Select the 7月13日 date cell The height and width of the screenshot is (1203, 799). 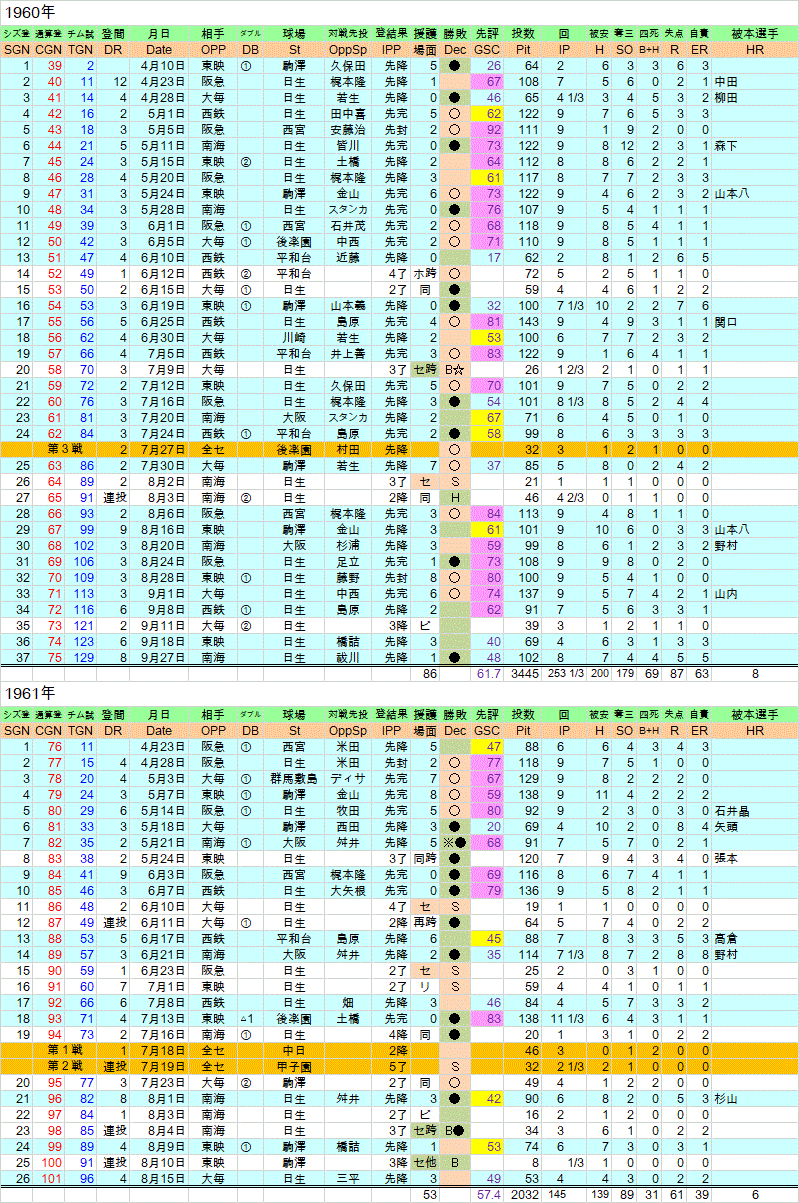point(158,1018)
